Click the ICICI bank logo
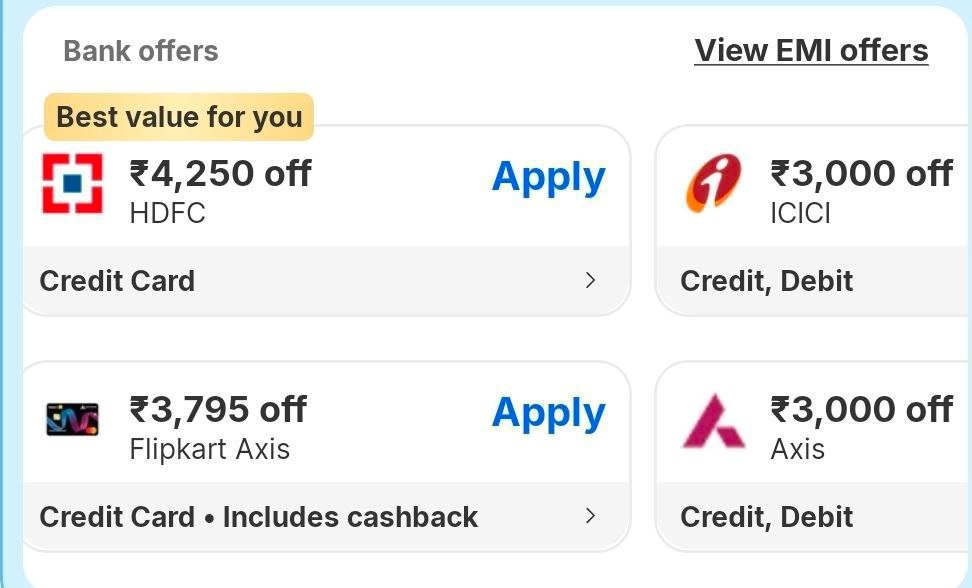 click(x=713, y=184)
